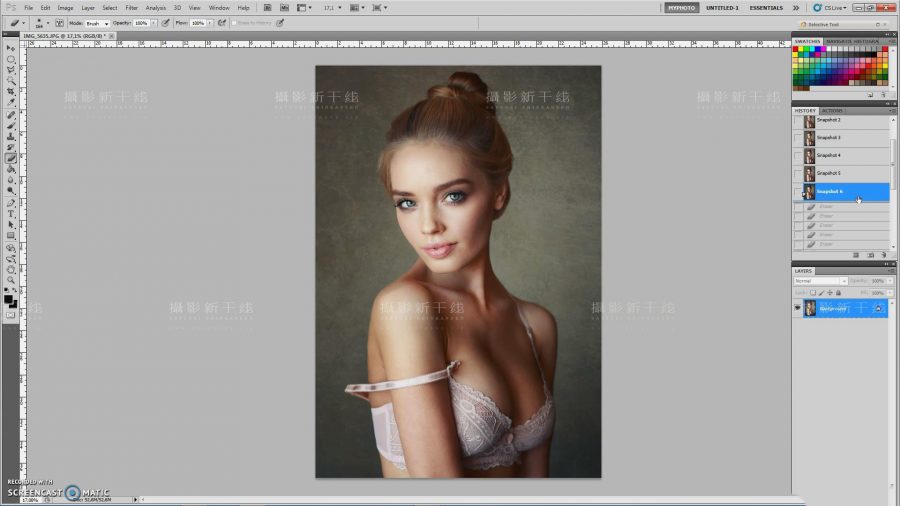Select the 3D Rotate tool

(x=11, y=249)
